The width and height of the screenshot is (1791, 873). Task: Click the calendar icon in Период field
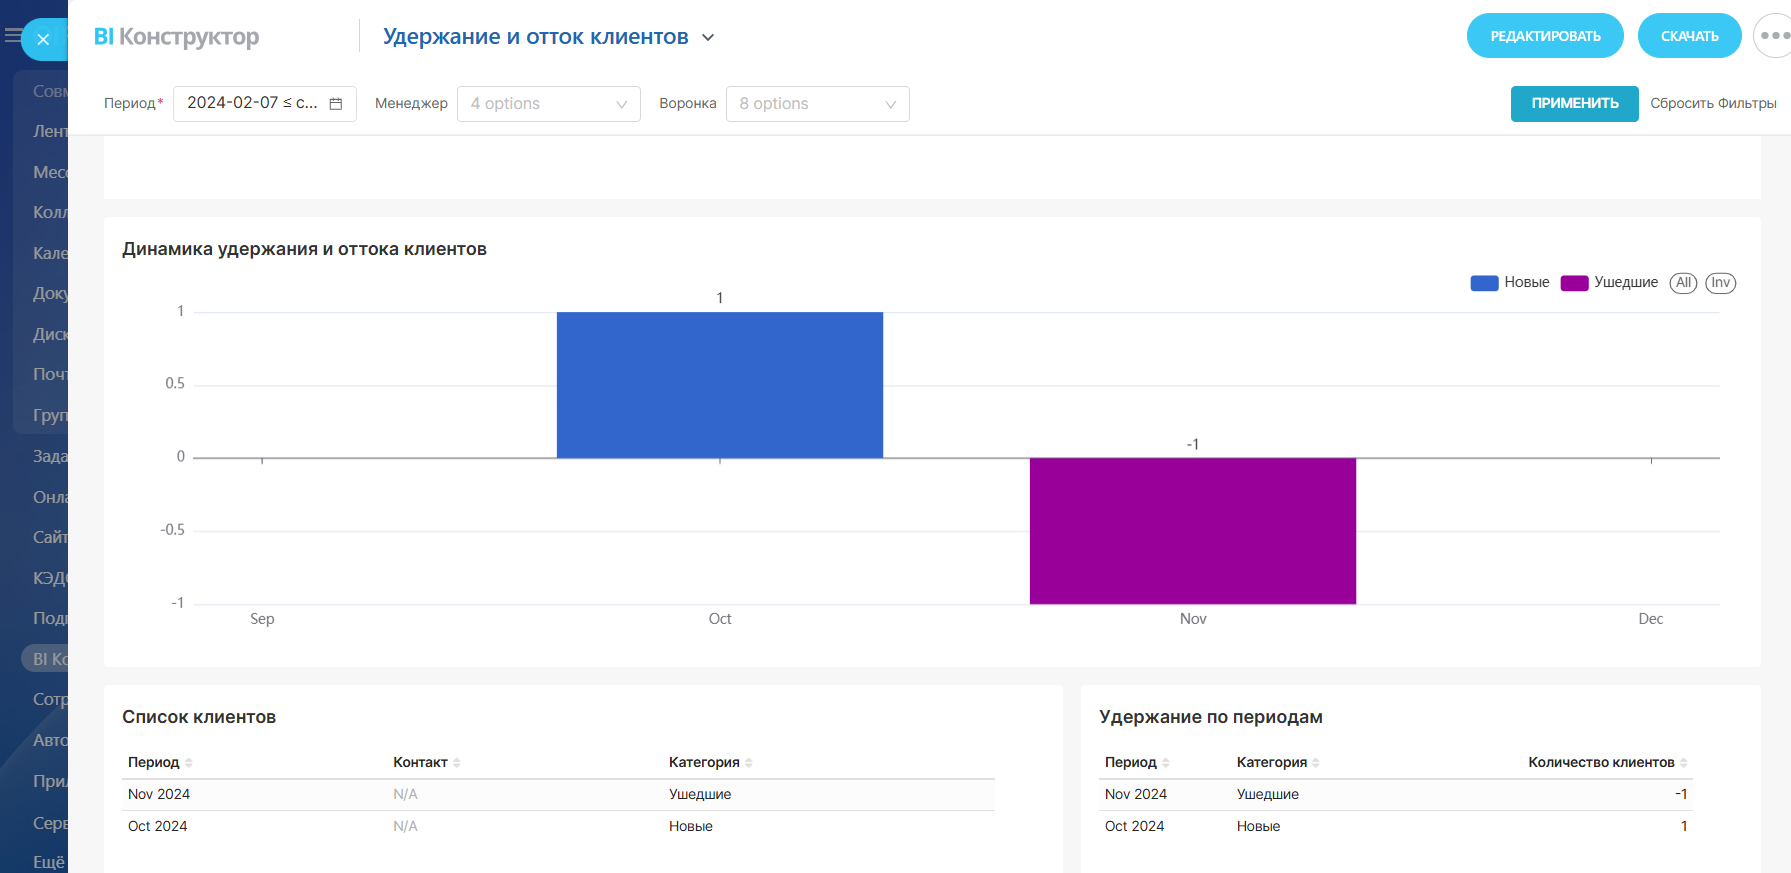pyautogui.click(x=336, y=104)
